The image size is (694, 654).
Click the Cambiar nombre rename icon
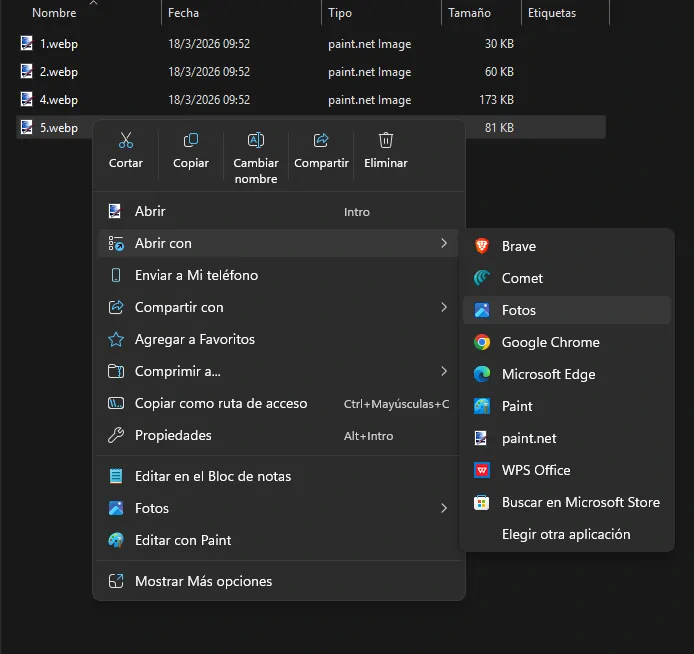click(x=256, y=140)
